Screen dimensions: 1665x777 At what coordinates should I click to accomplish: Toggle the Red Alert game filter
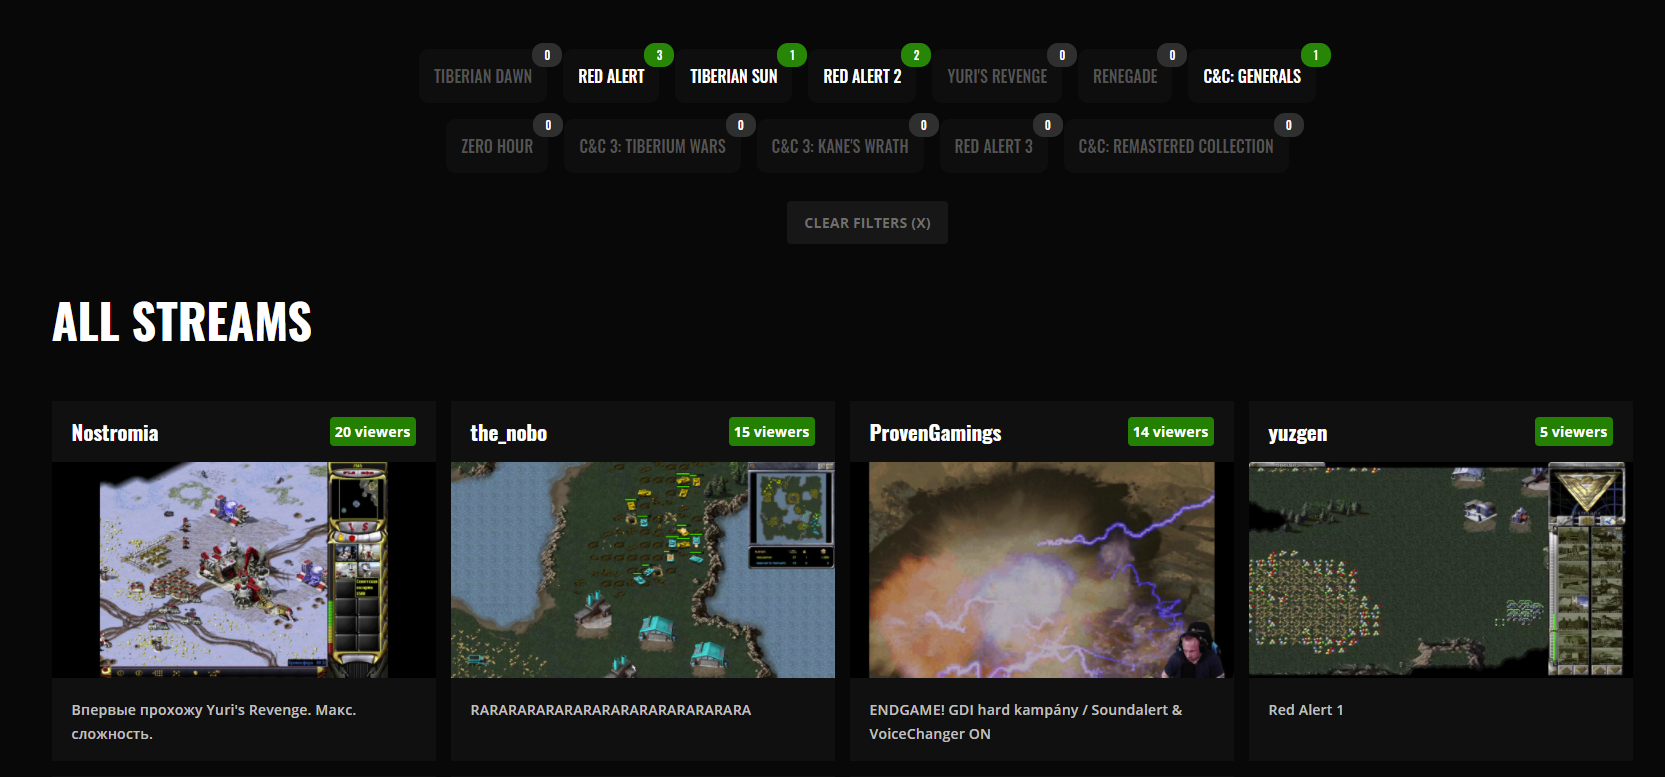click(x=611, y=76)
